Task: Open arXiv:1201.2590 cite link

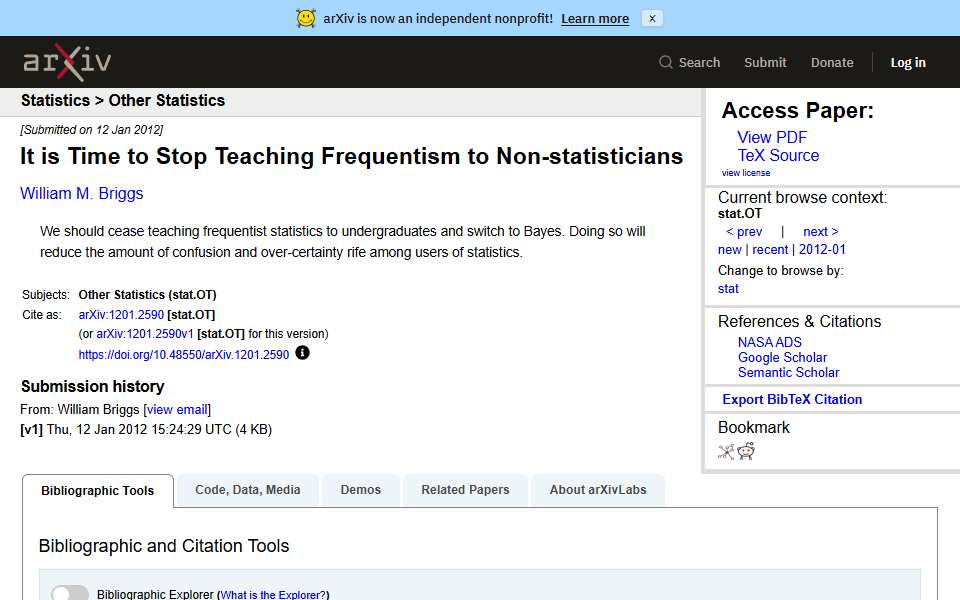Action: (x=121, y=315)
